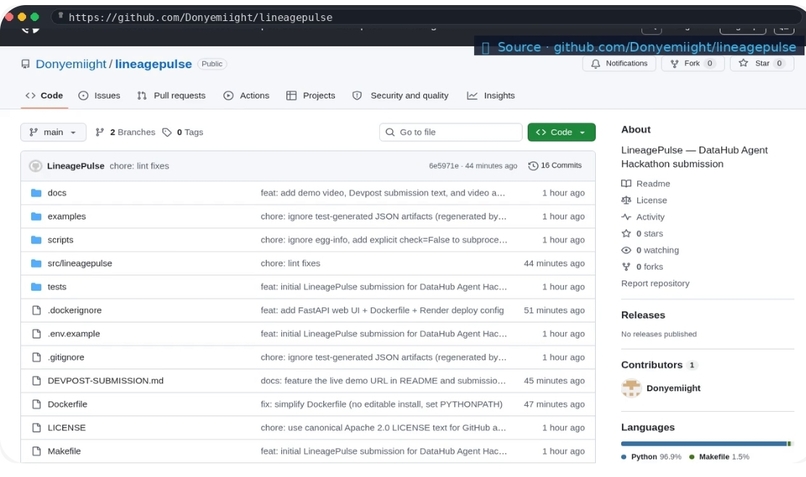The height and width of the screenshot is (477, 806).
Task: Click the LineagePulse committer avatar
Action: click(x=35, y=166)
